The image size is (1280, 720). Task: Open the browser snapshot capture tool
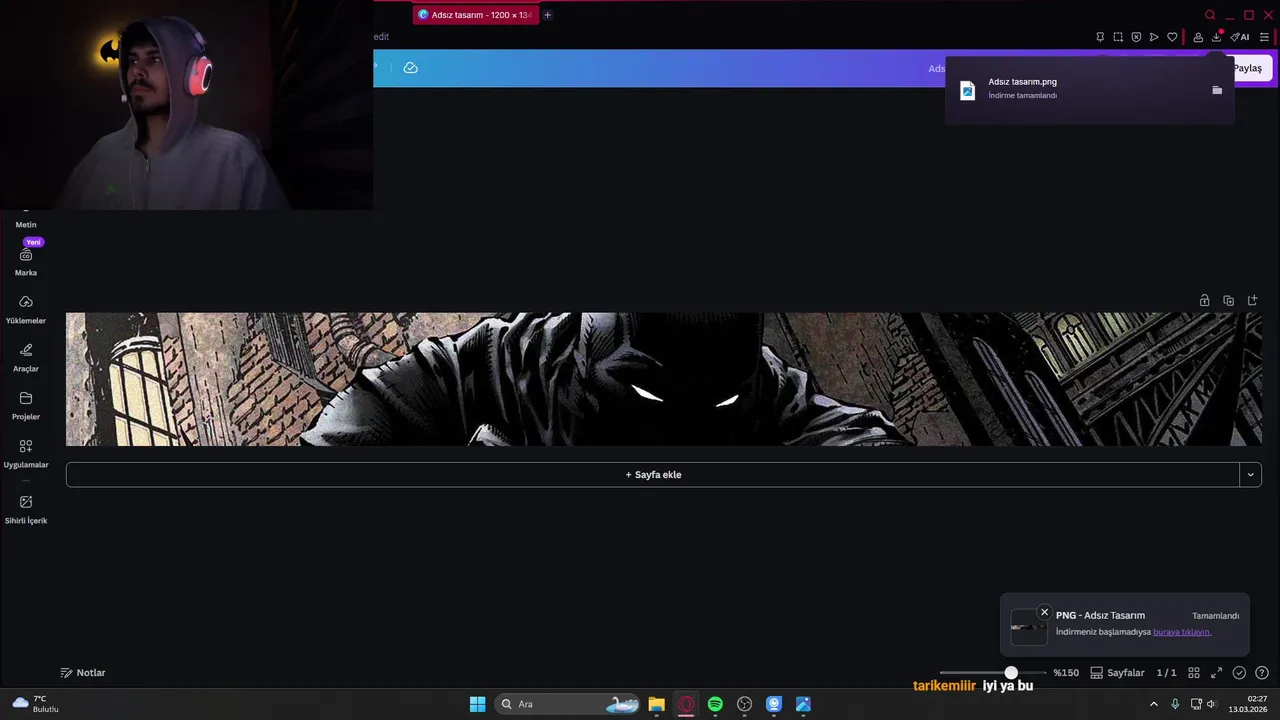coord(1118,37)
